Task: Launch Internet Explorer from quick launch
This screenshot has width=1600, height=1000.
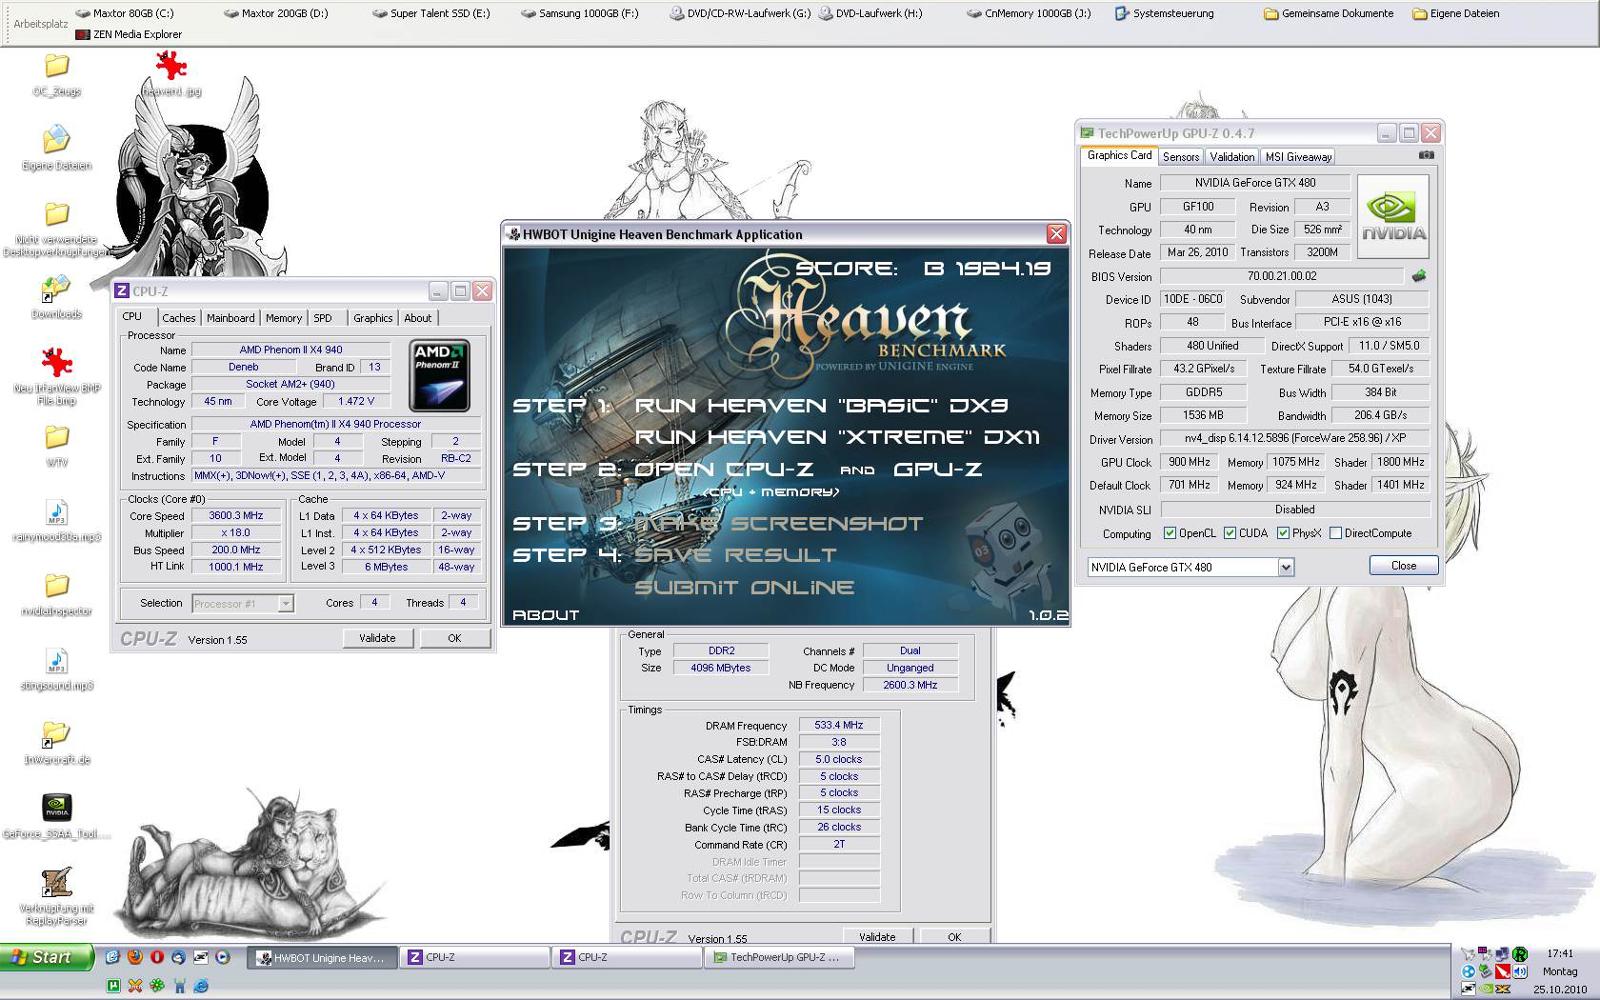Action: coord(201,985)
